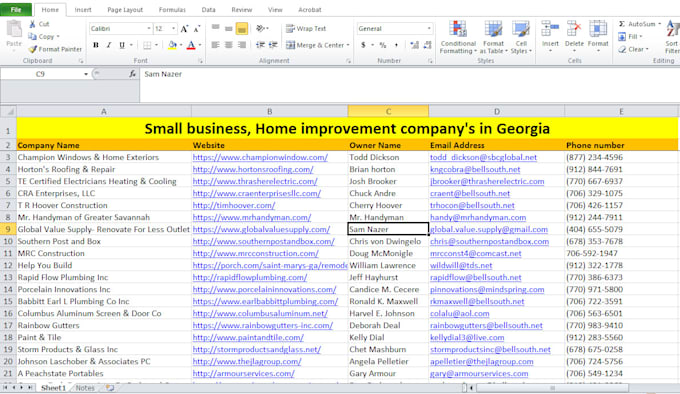Viewport: 680px width, 394px height.
Task: Switch to the Page Layout tab
Action: (x=125, y=10)
